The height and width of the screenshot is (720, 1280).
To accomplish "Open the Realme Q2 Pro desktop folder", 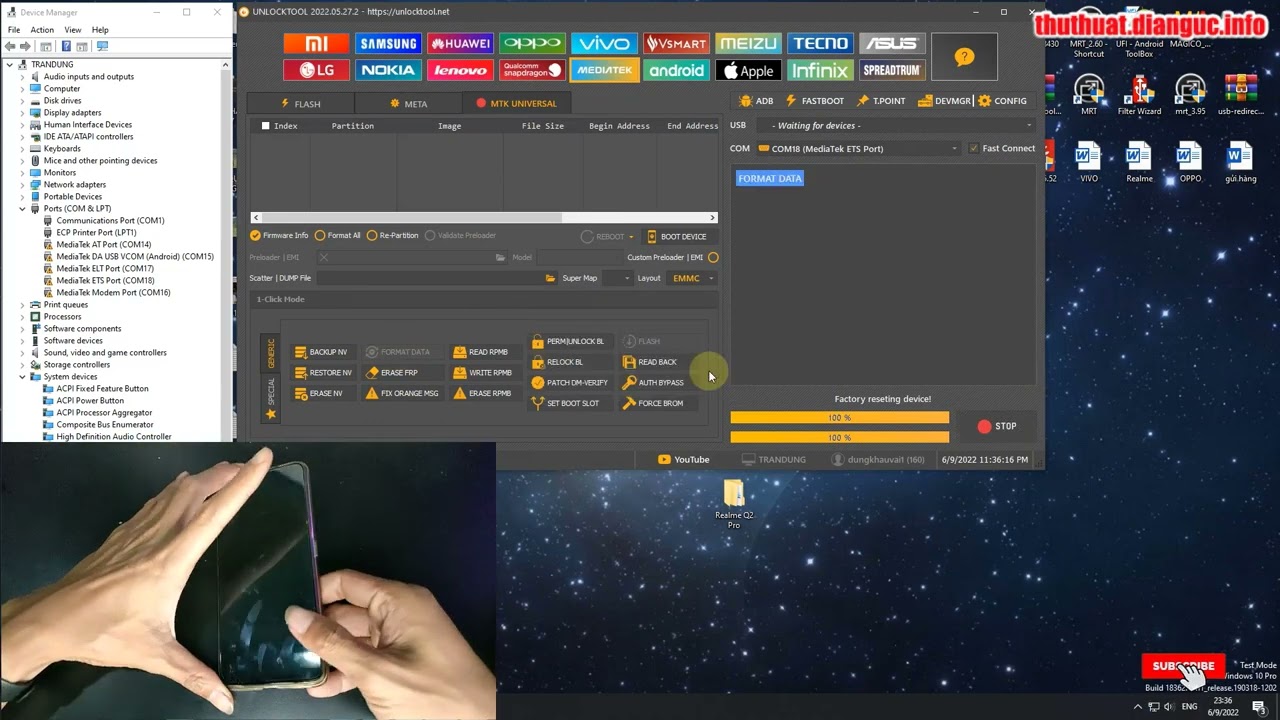I will [x=734, y=504].
